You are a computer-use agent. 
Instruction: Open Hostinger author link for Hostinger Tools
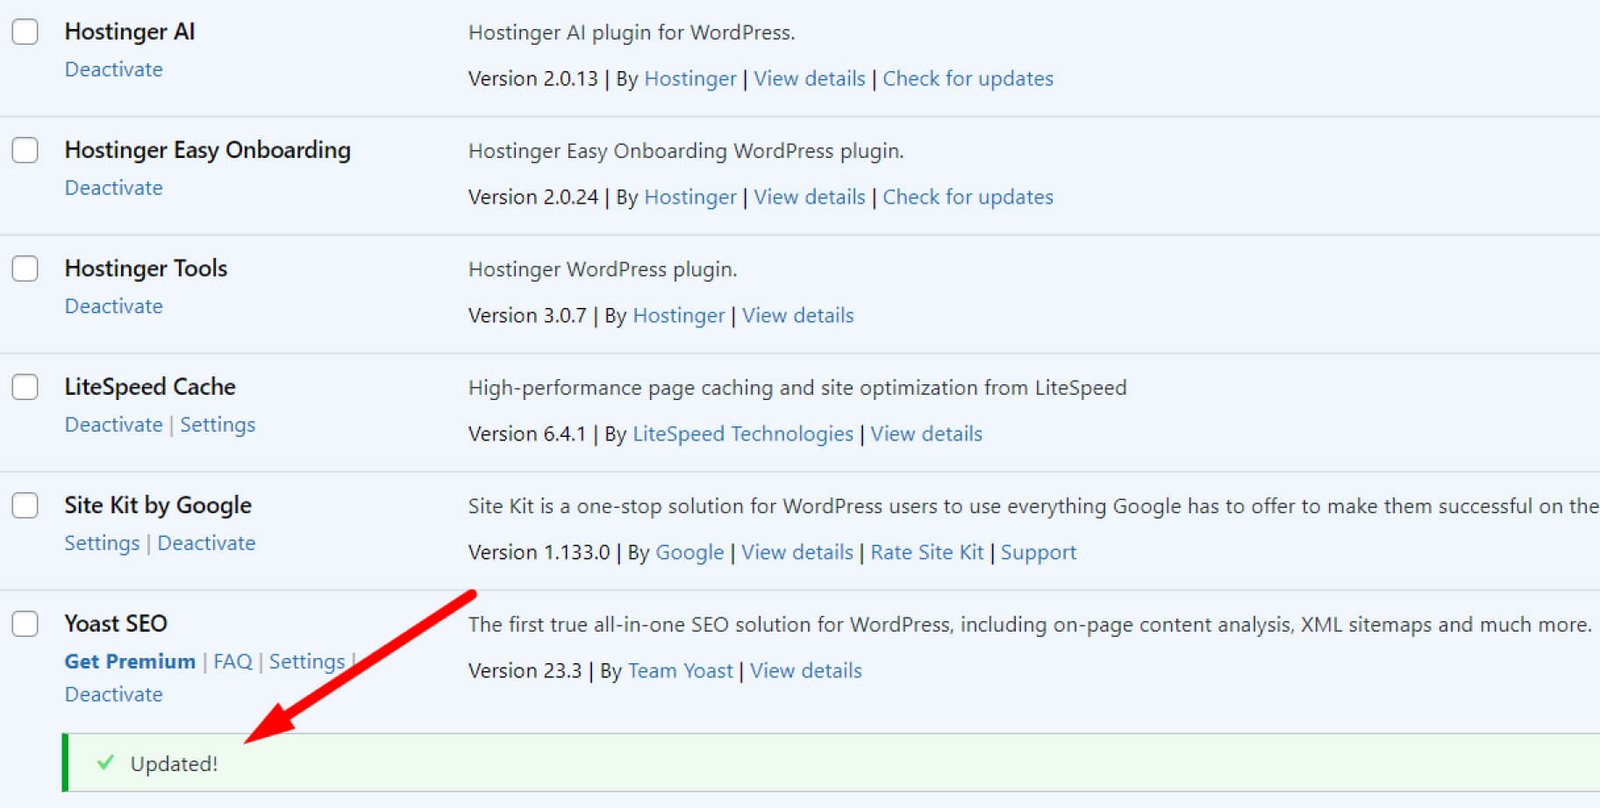(679, 316)
